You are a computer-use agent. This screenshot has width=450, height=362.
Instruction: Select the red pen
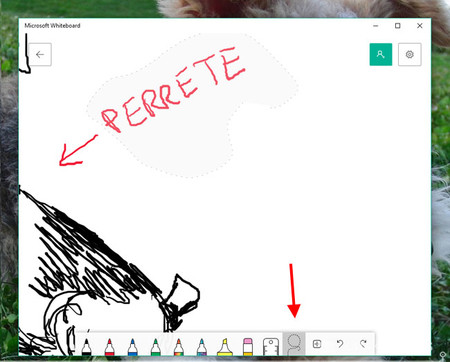[109, 347]
